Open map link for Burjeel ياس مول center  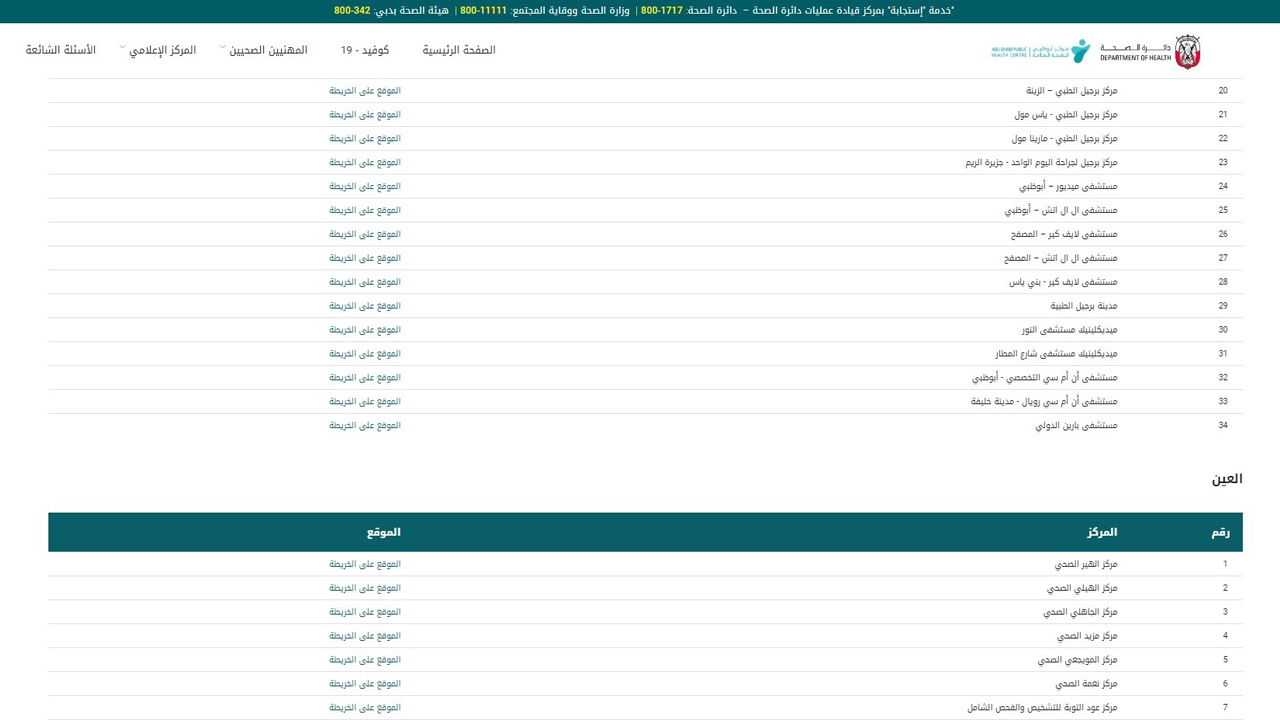click(365, 115)
